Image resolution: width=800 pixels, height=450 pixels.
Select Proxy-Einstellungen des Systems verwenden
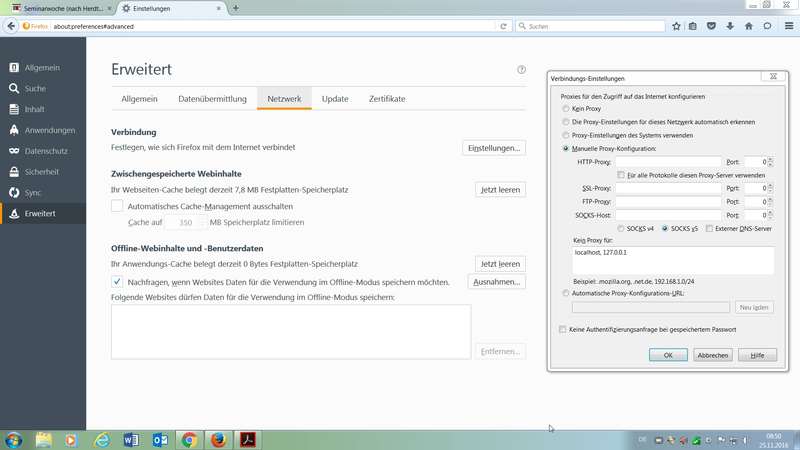pos(565,135)
